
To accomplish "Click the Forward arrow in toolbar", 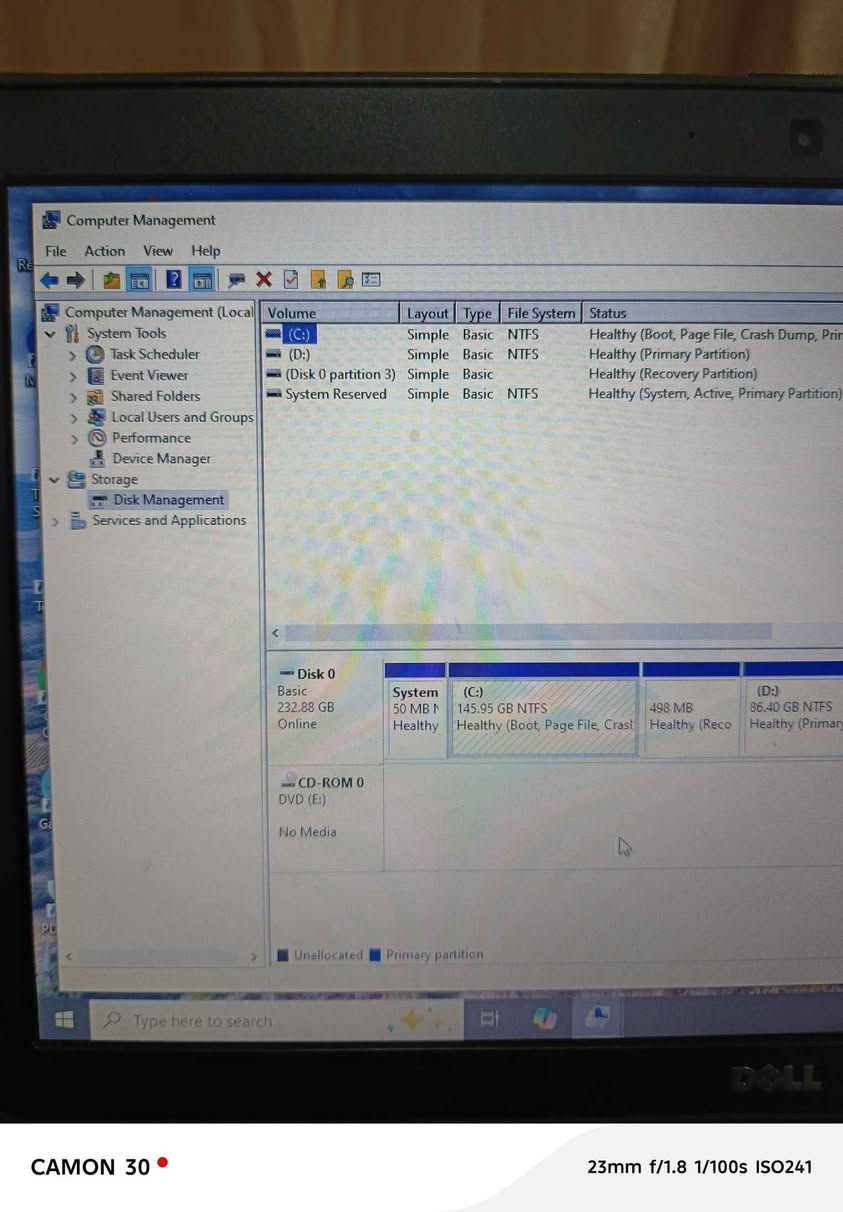I will (74, 281).
